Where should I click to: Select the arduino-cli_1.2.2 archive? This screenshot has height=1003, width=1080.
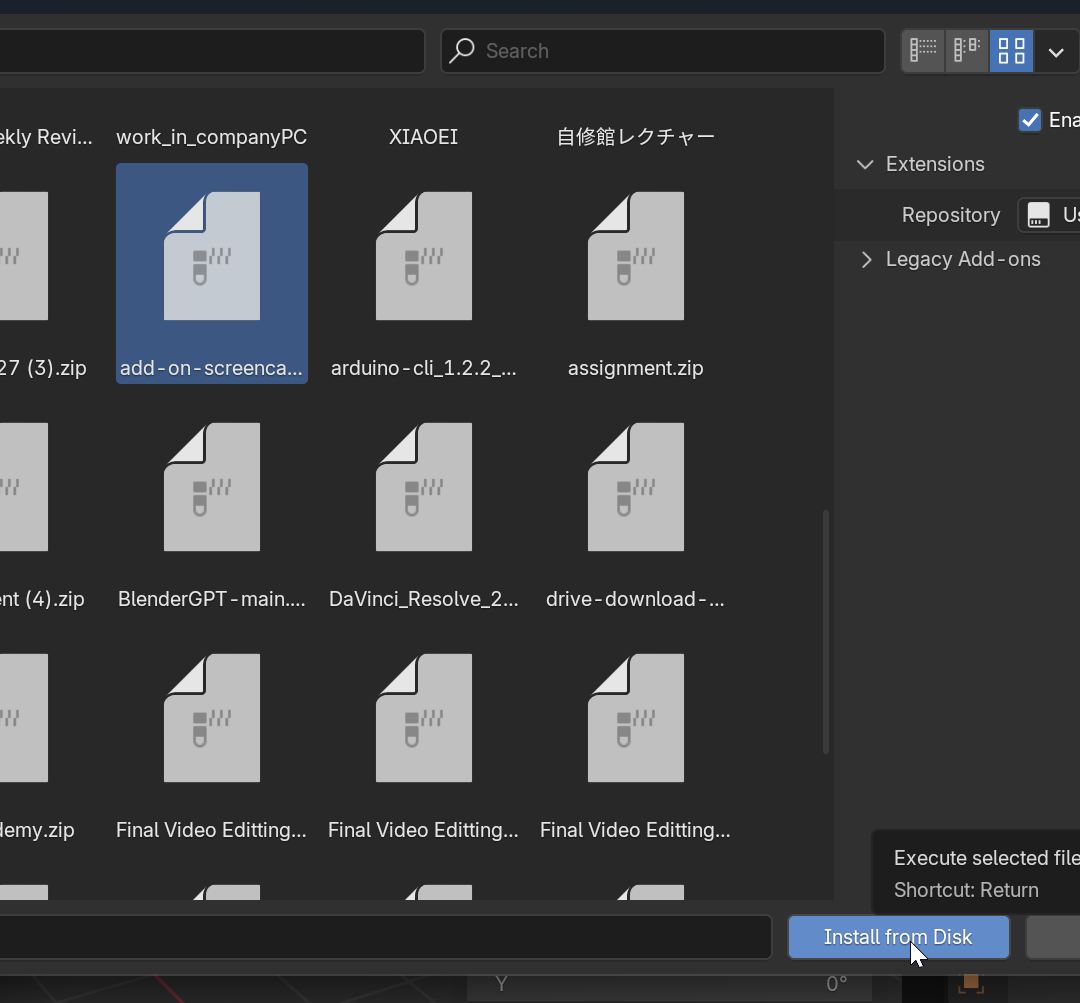coord(423,257)
